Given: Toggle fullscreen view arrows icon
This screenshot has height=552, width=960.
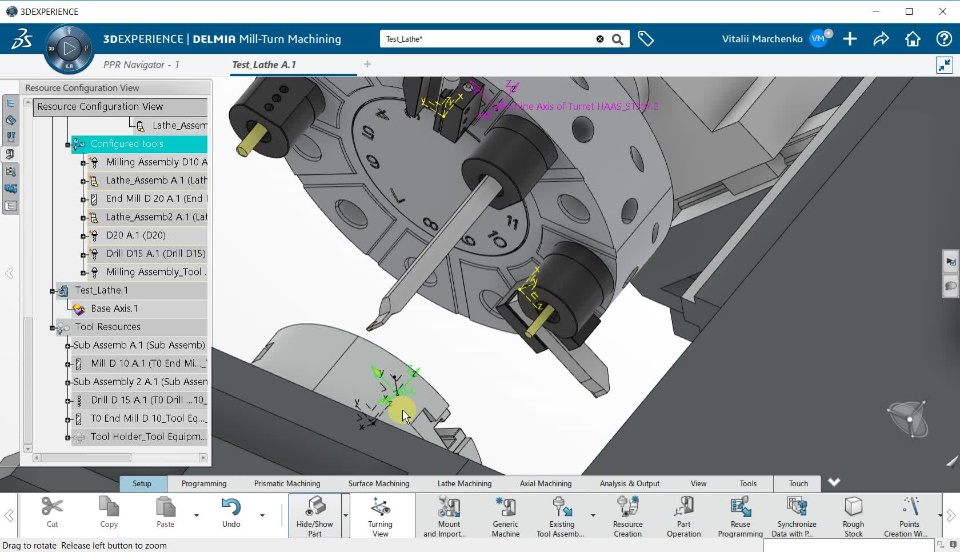Looking at the screenshot, I should pyautogui.click(x=944, y=65).
